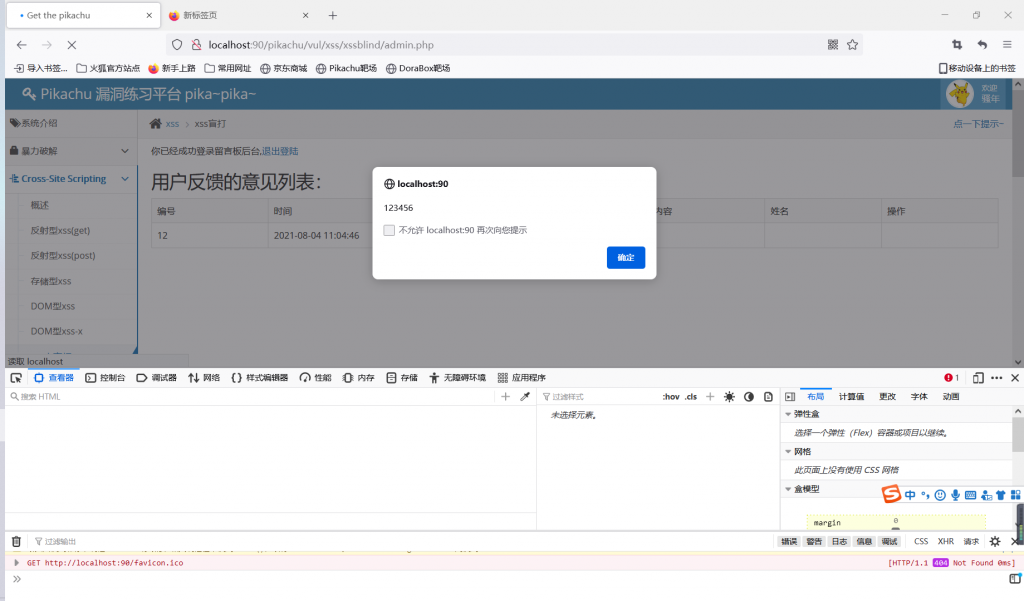
Task: Check the box to block further localhost prompts
Action: pos(389,230)
